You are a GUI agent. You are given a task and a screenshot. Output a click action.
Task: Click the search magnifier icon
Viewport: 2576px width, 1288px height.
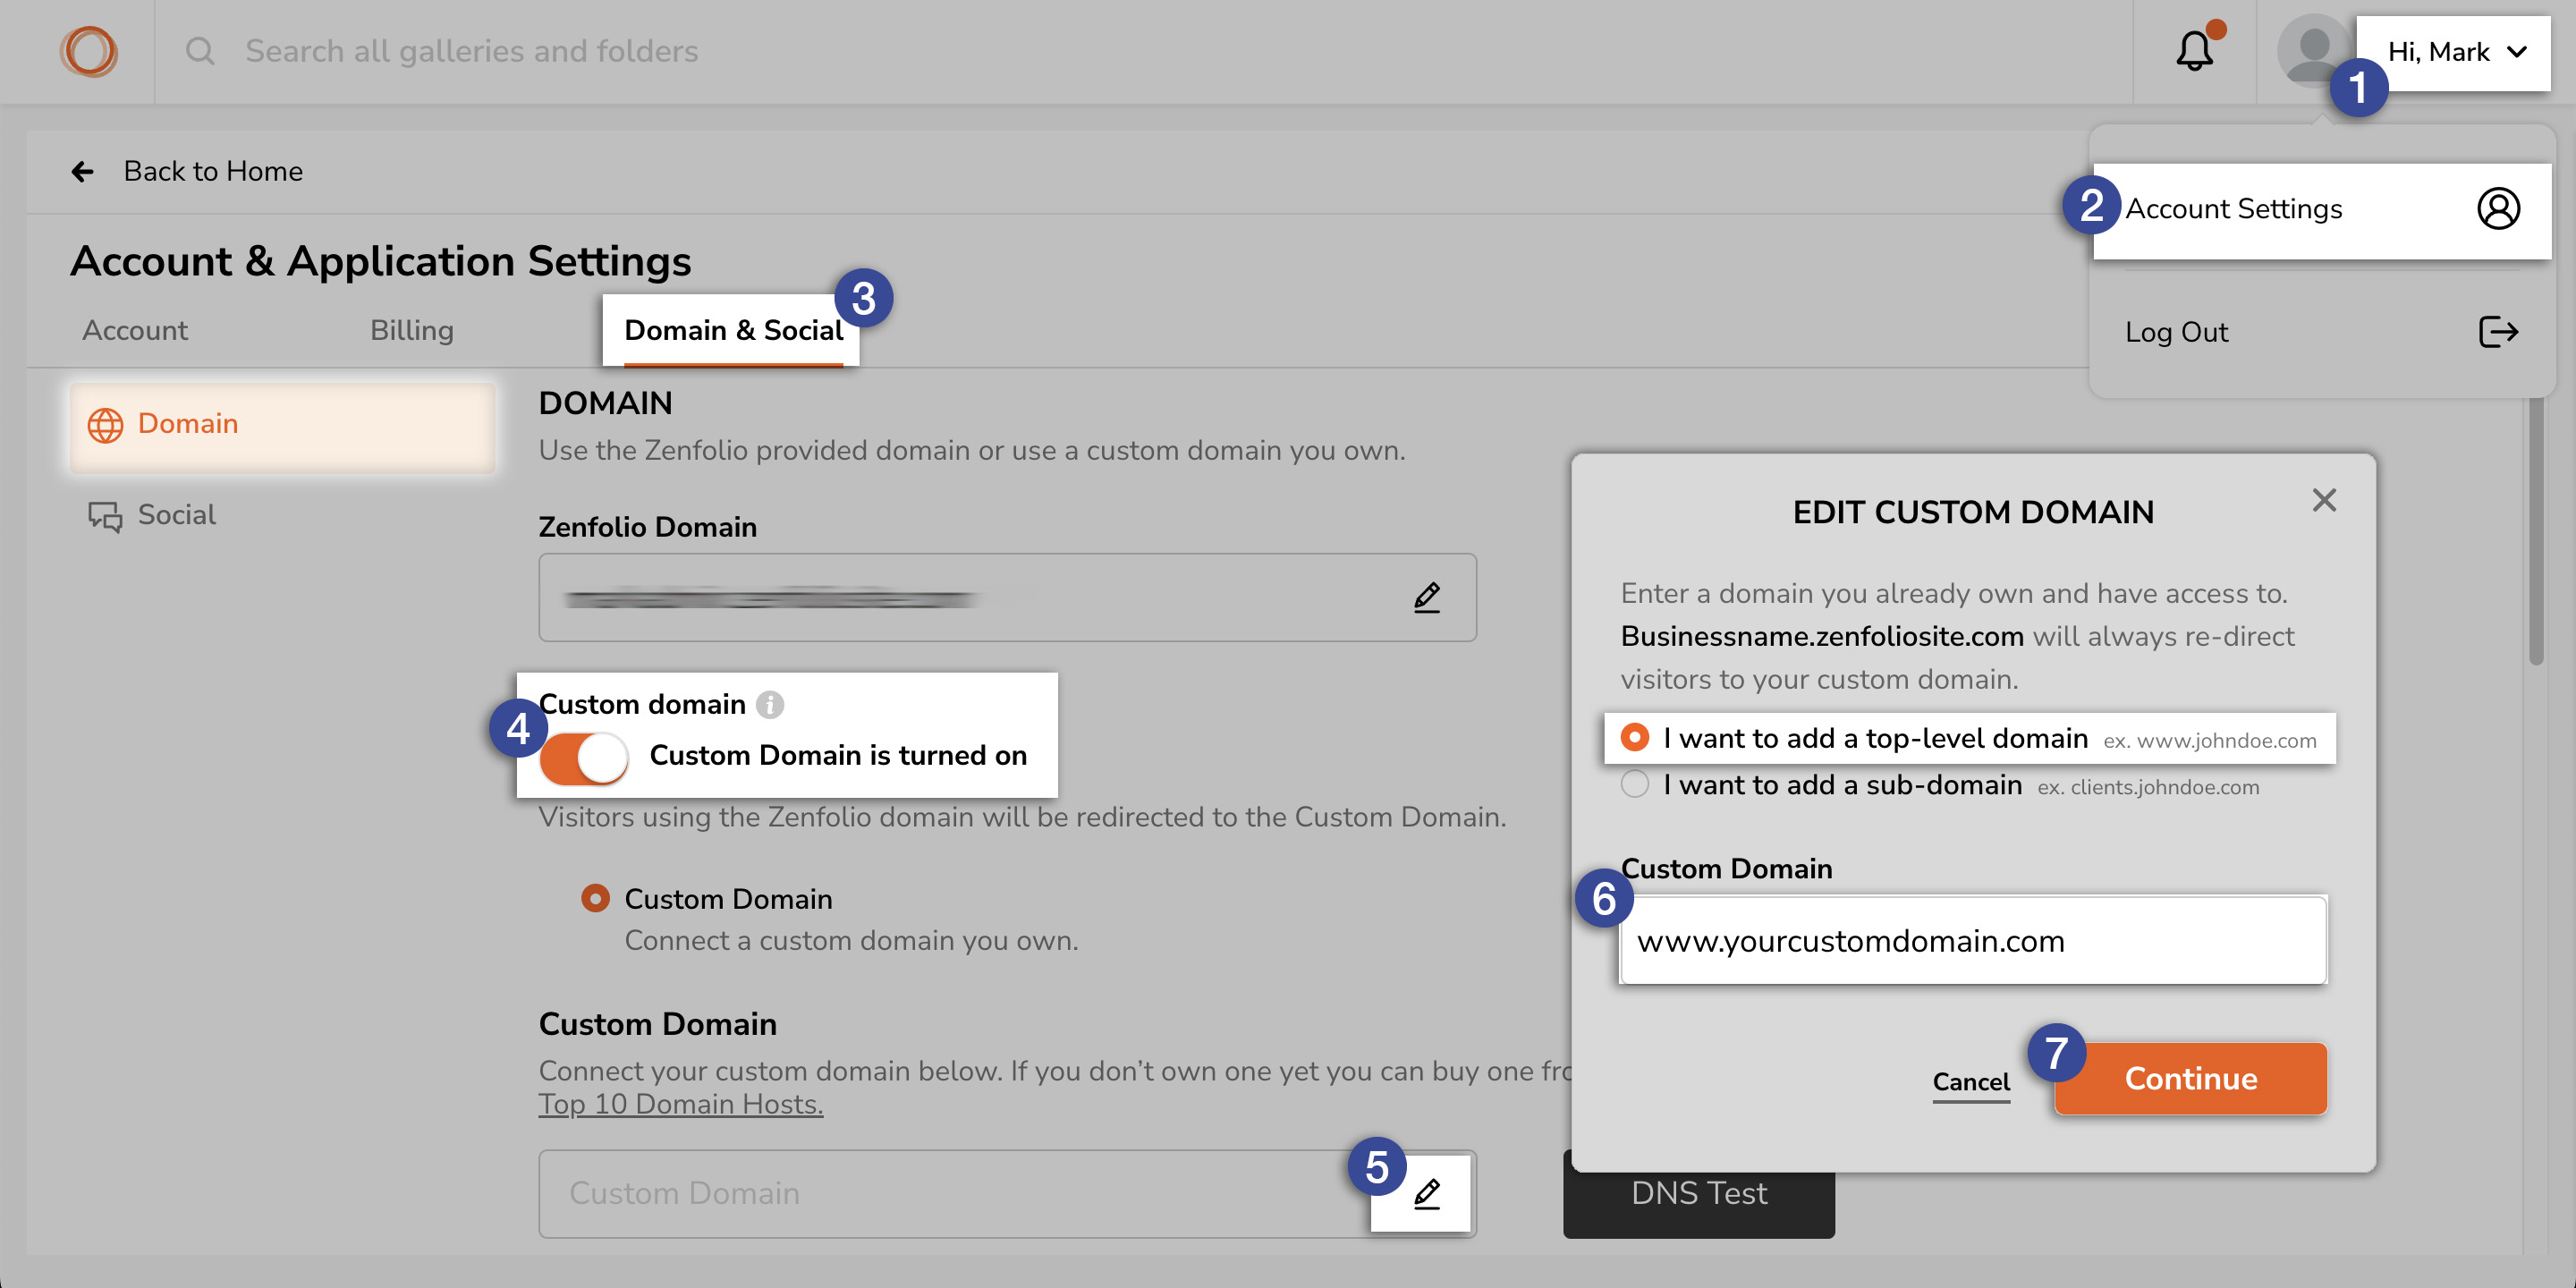200,51
